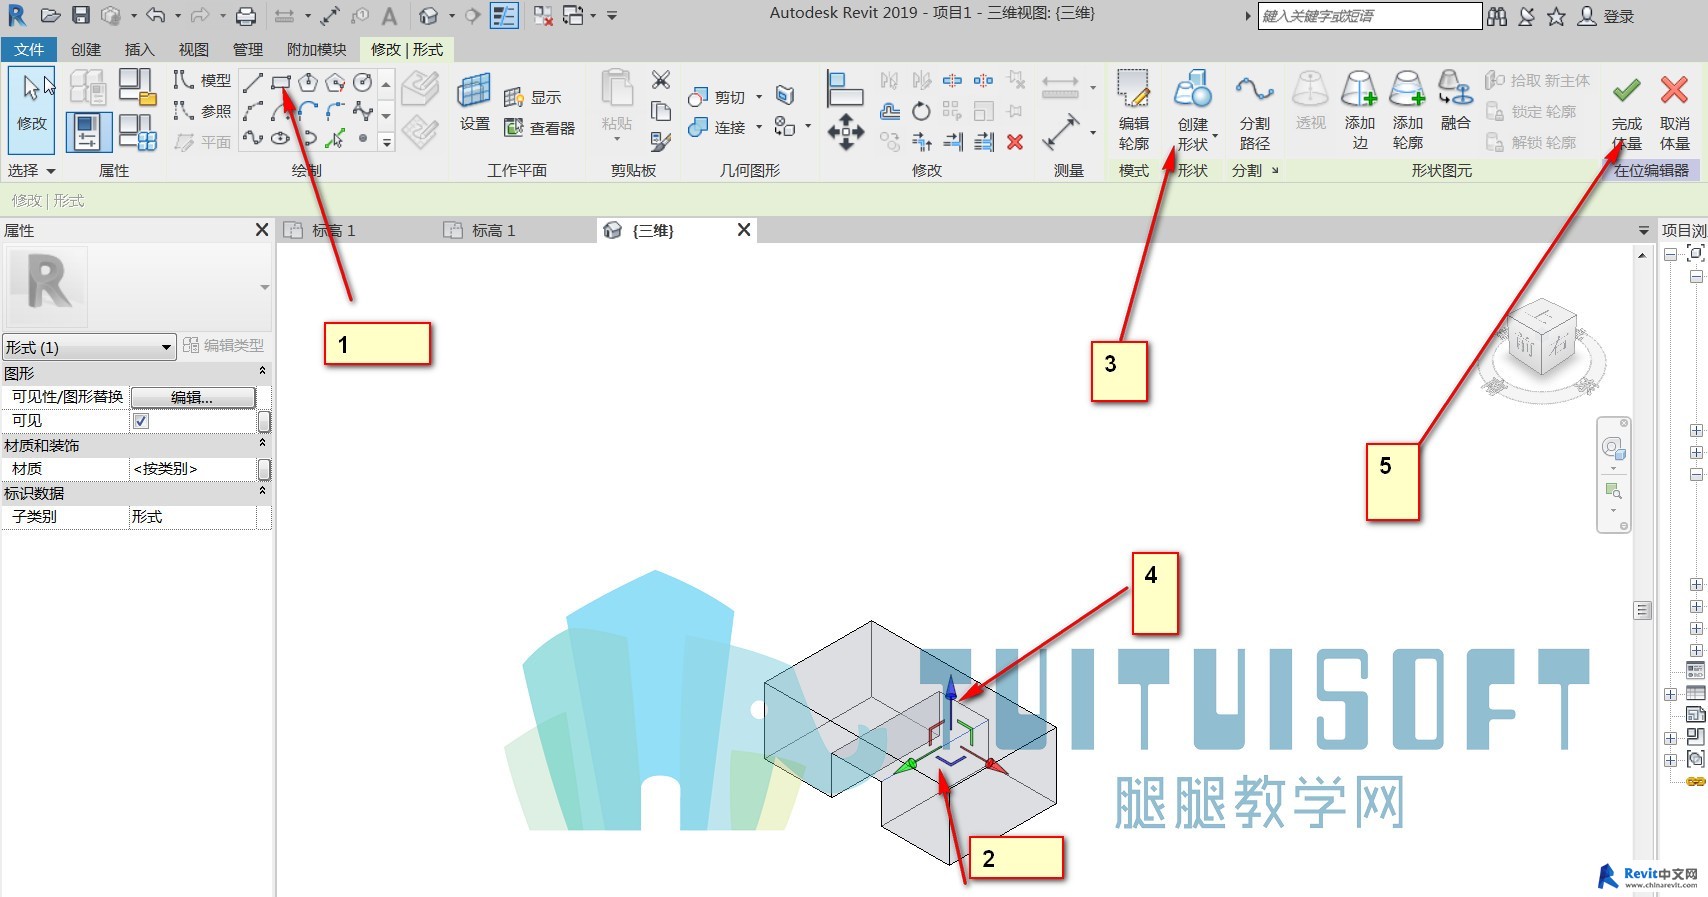Screen dimensions: 1708x897
Task: Click Add Edge (添加边) tool
Action: pyautogui.click(x=1359, y=110)
